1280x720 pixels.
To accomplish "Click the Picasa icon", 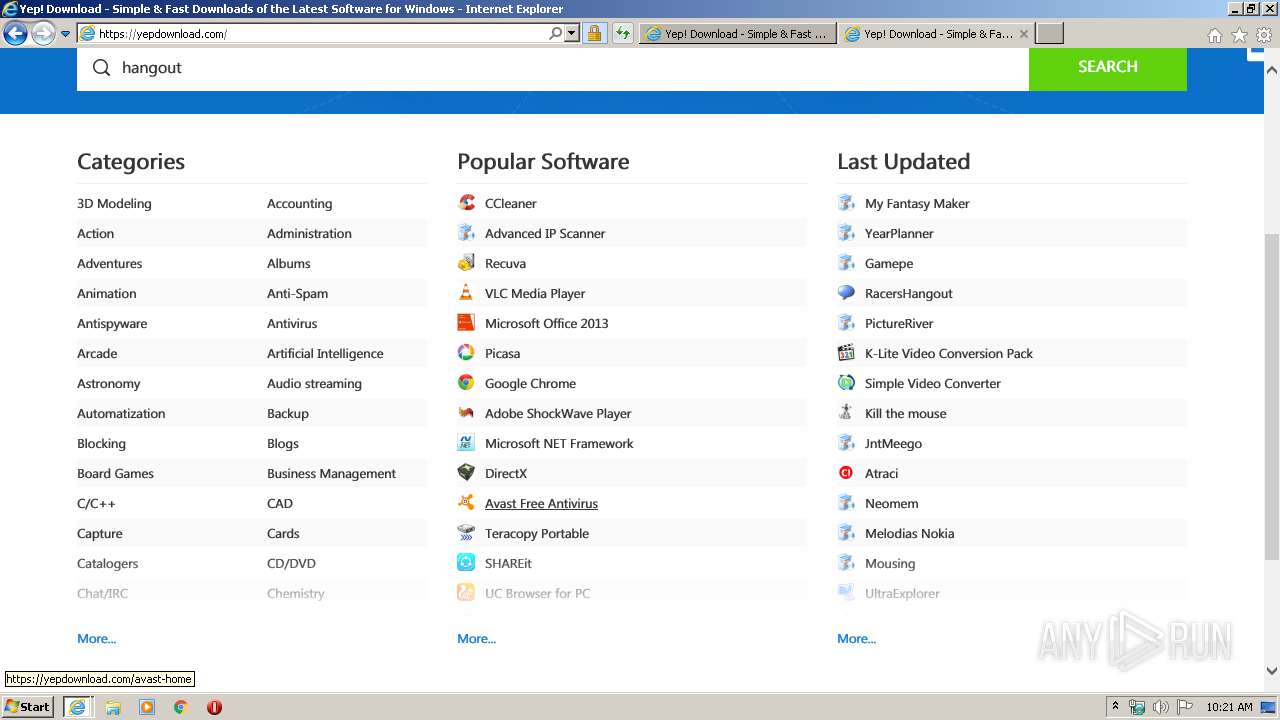I will 466,353.
